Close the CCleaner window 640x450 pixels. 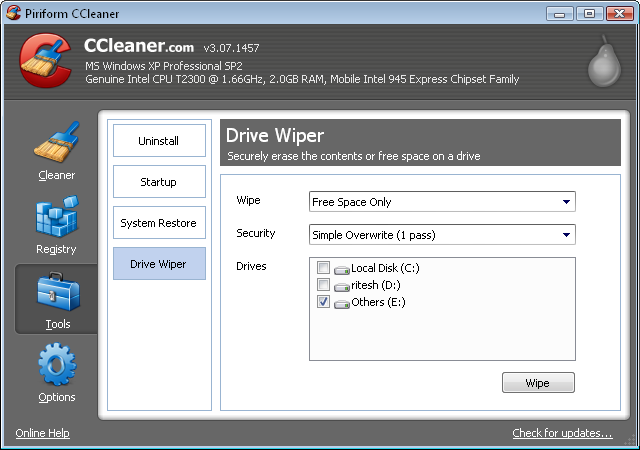tap(619, 13)
